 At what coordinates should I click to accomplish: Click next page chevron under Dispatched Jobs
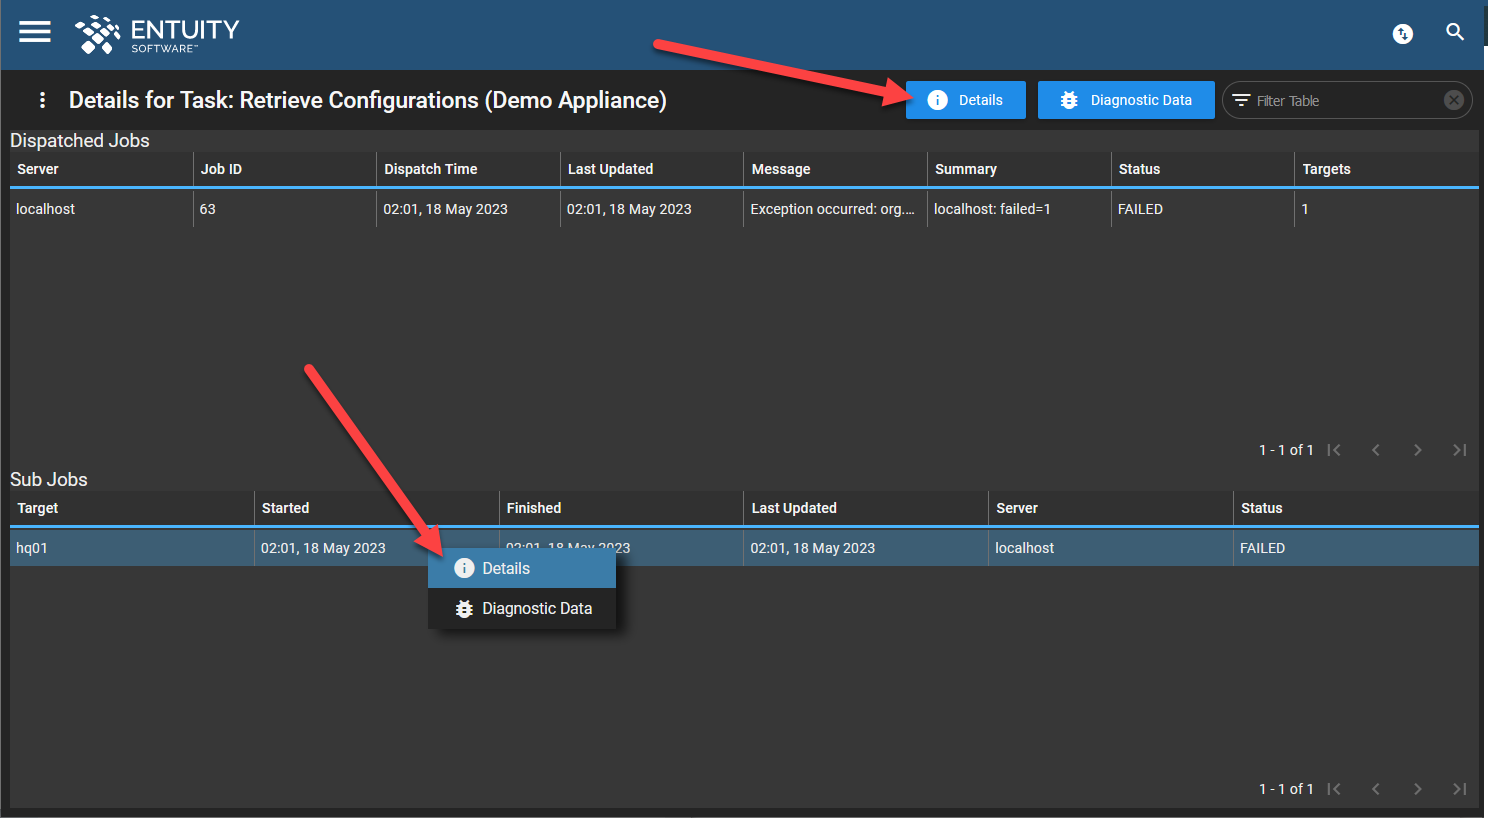click(x=1417, y=450)
